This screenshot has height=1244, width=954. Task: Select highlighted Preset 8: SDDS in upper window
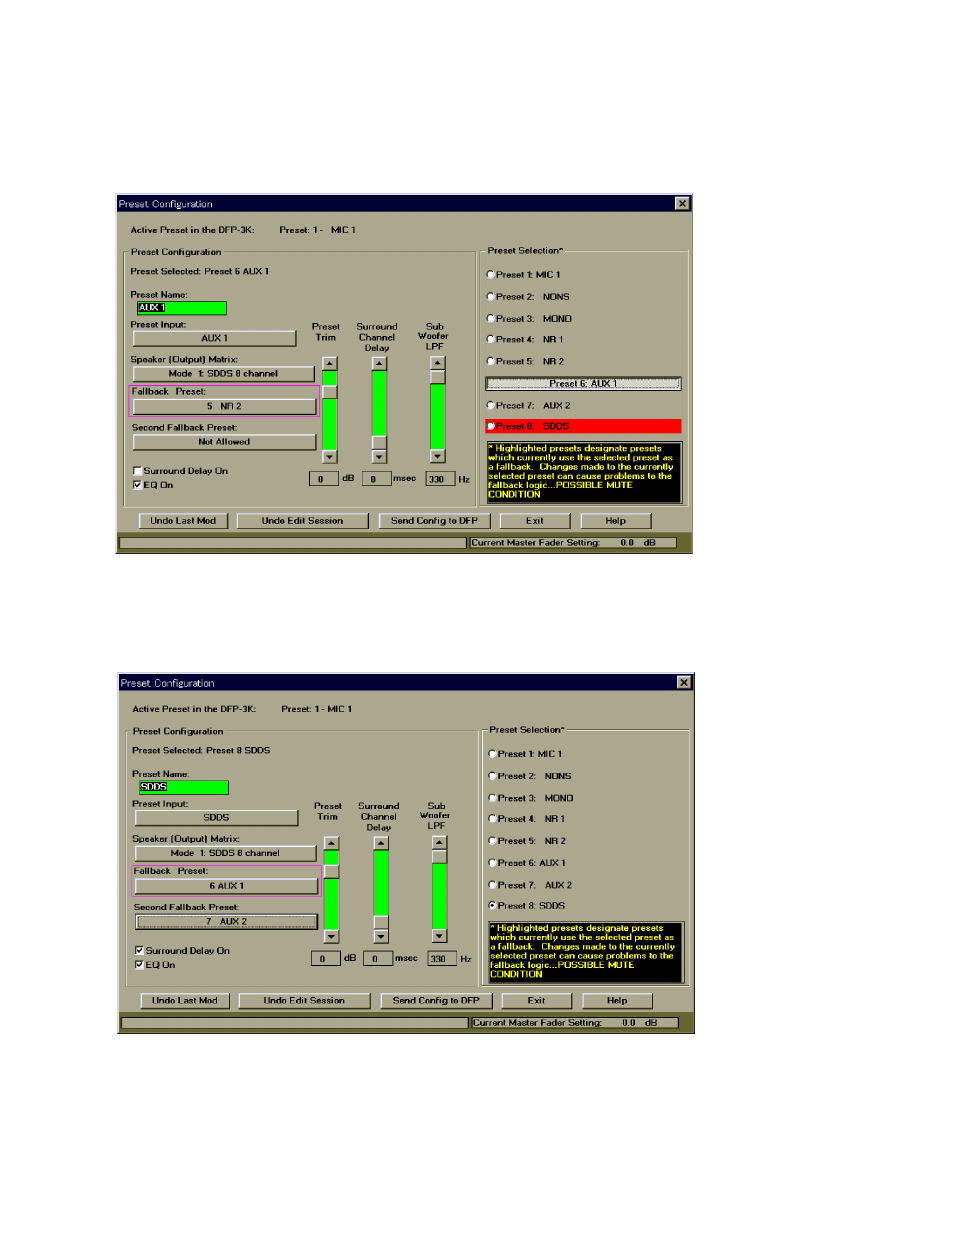click(x=583, y=426)
